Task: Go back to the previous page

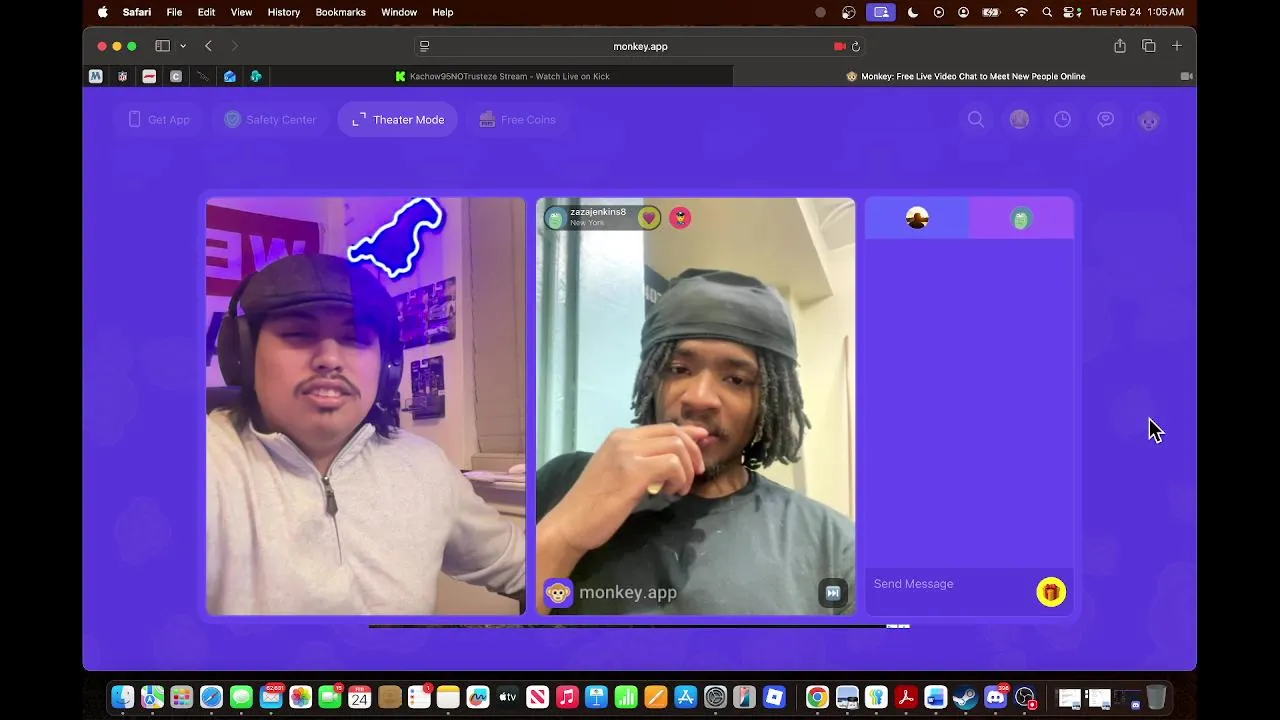Action: 208,46
